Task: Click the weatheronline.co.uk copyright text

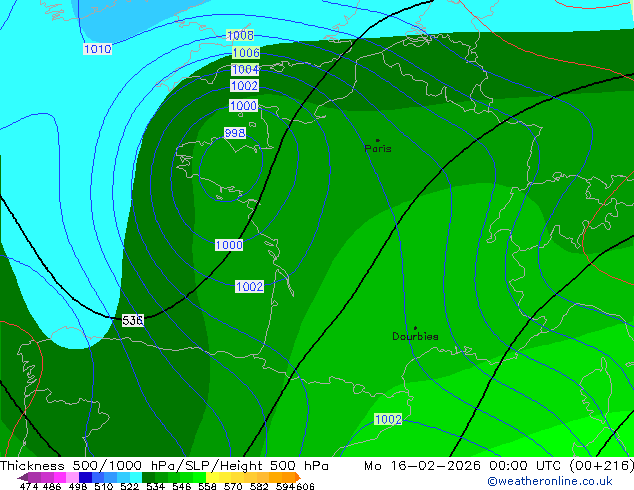Action: pyautogui.click(x=550, y=481)
